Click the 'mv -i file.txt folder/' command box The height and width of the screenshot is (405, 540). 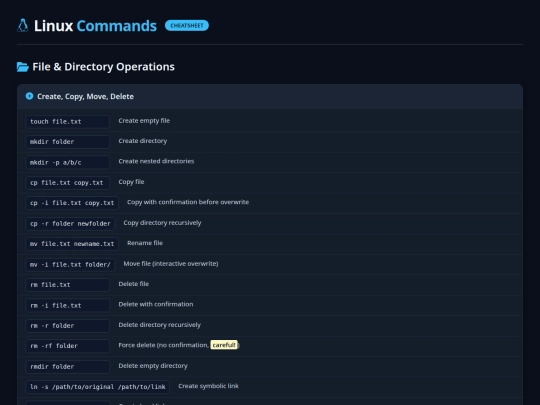click(x=70, y=264)
